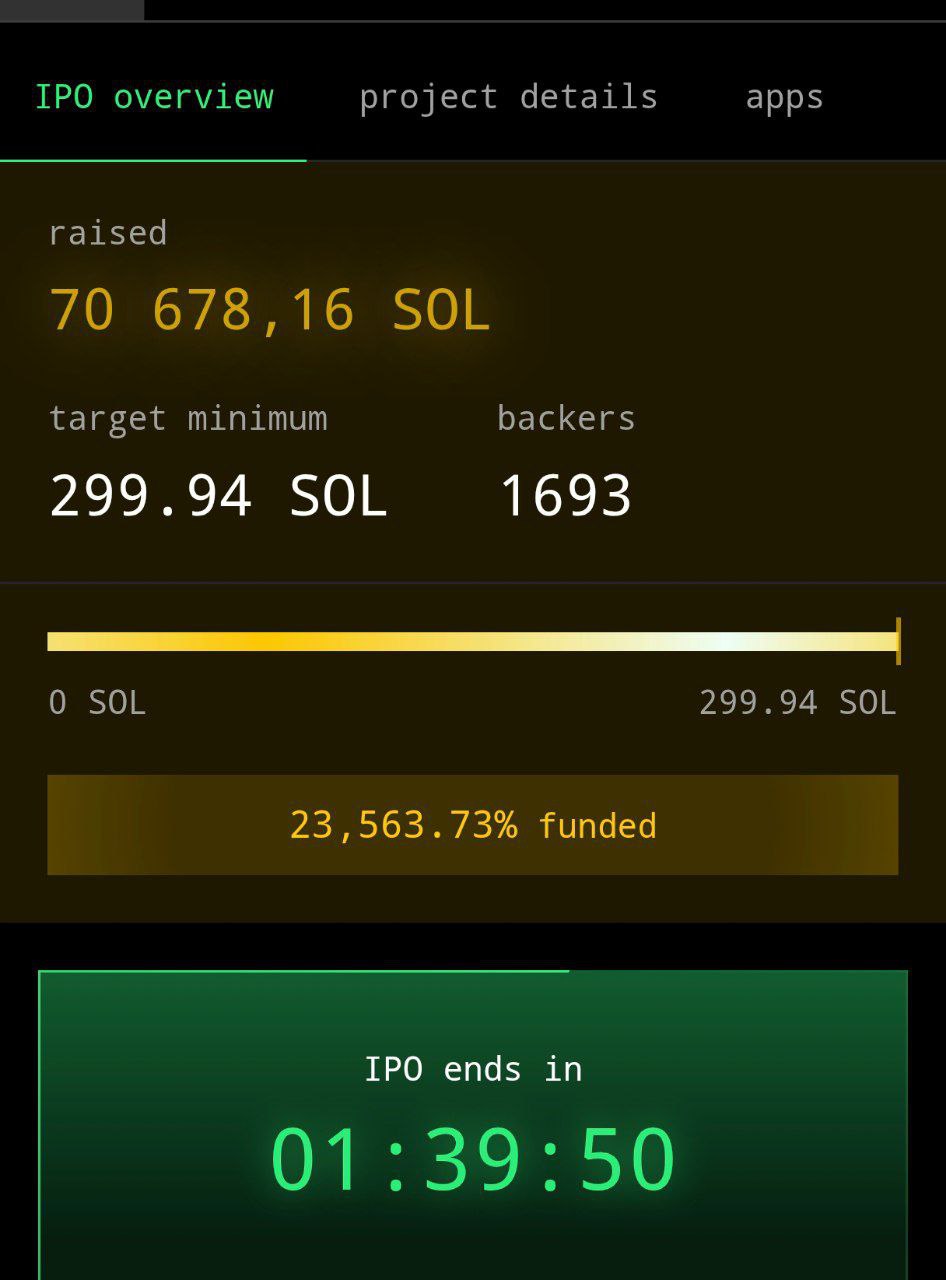This screenshot has width=946, height=1280.
Task: Click the 299.94 SOL value below target minimum
Action: tap(218, 496)
